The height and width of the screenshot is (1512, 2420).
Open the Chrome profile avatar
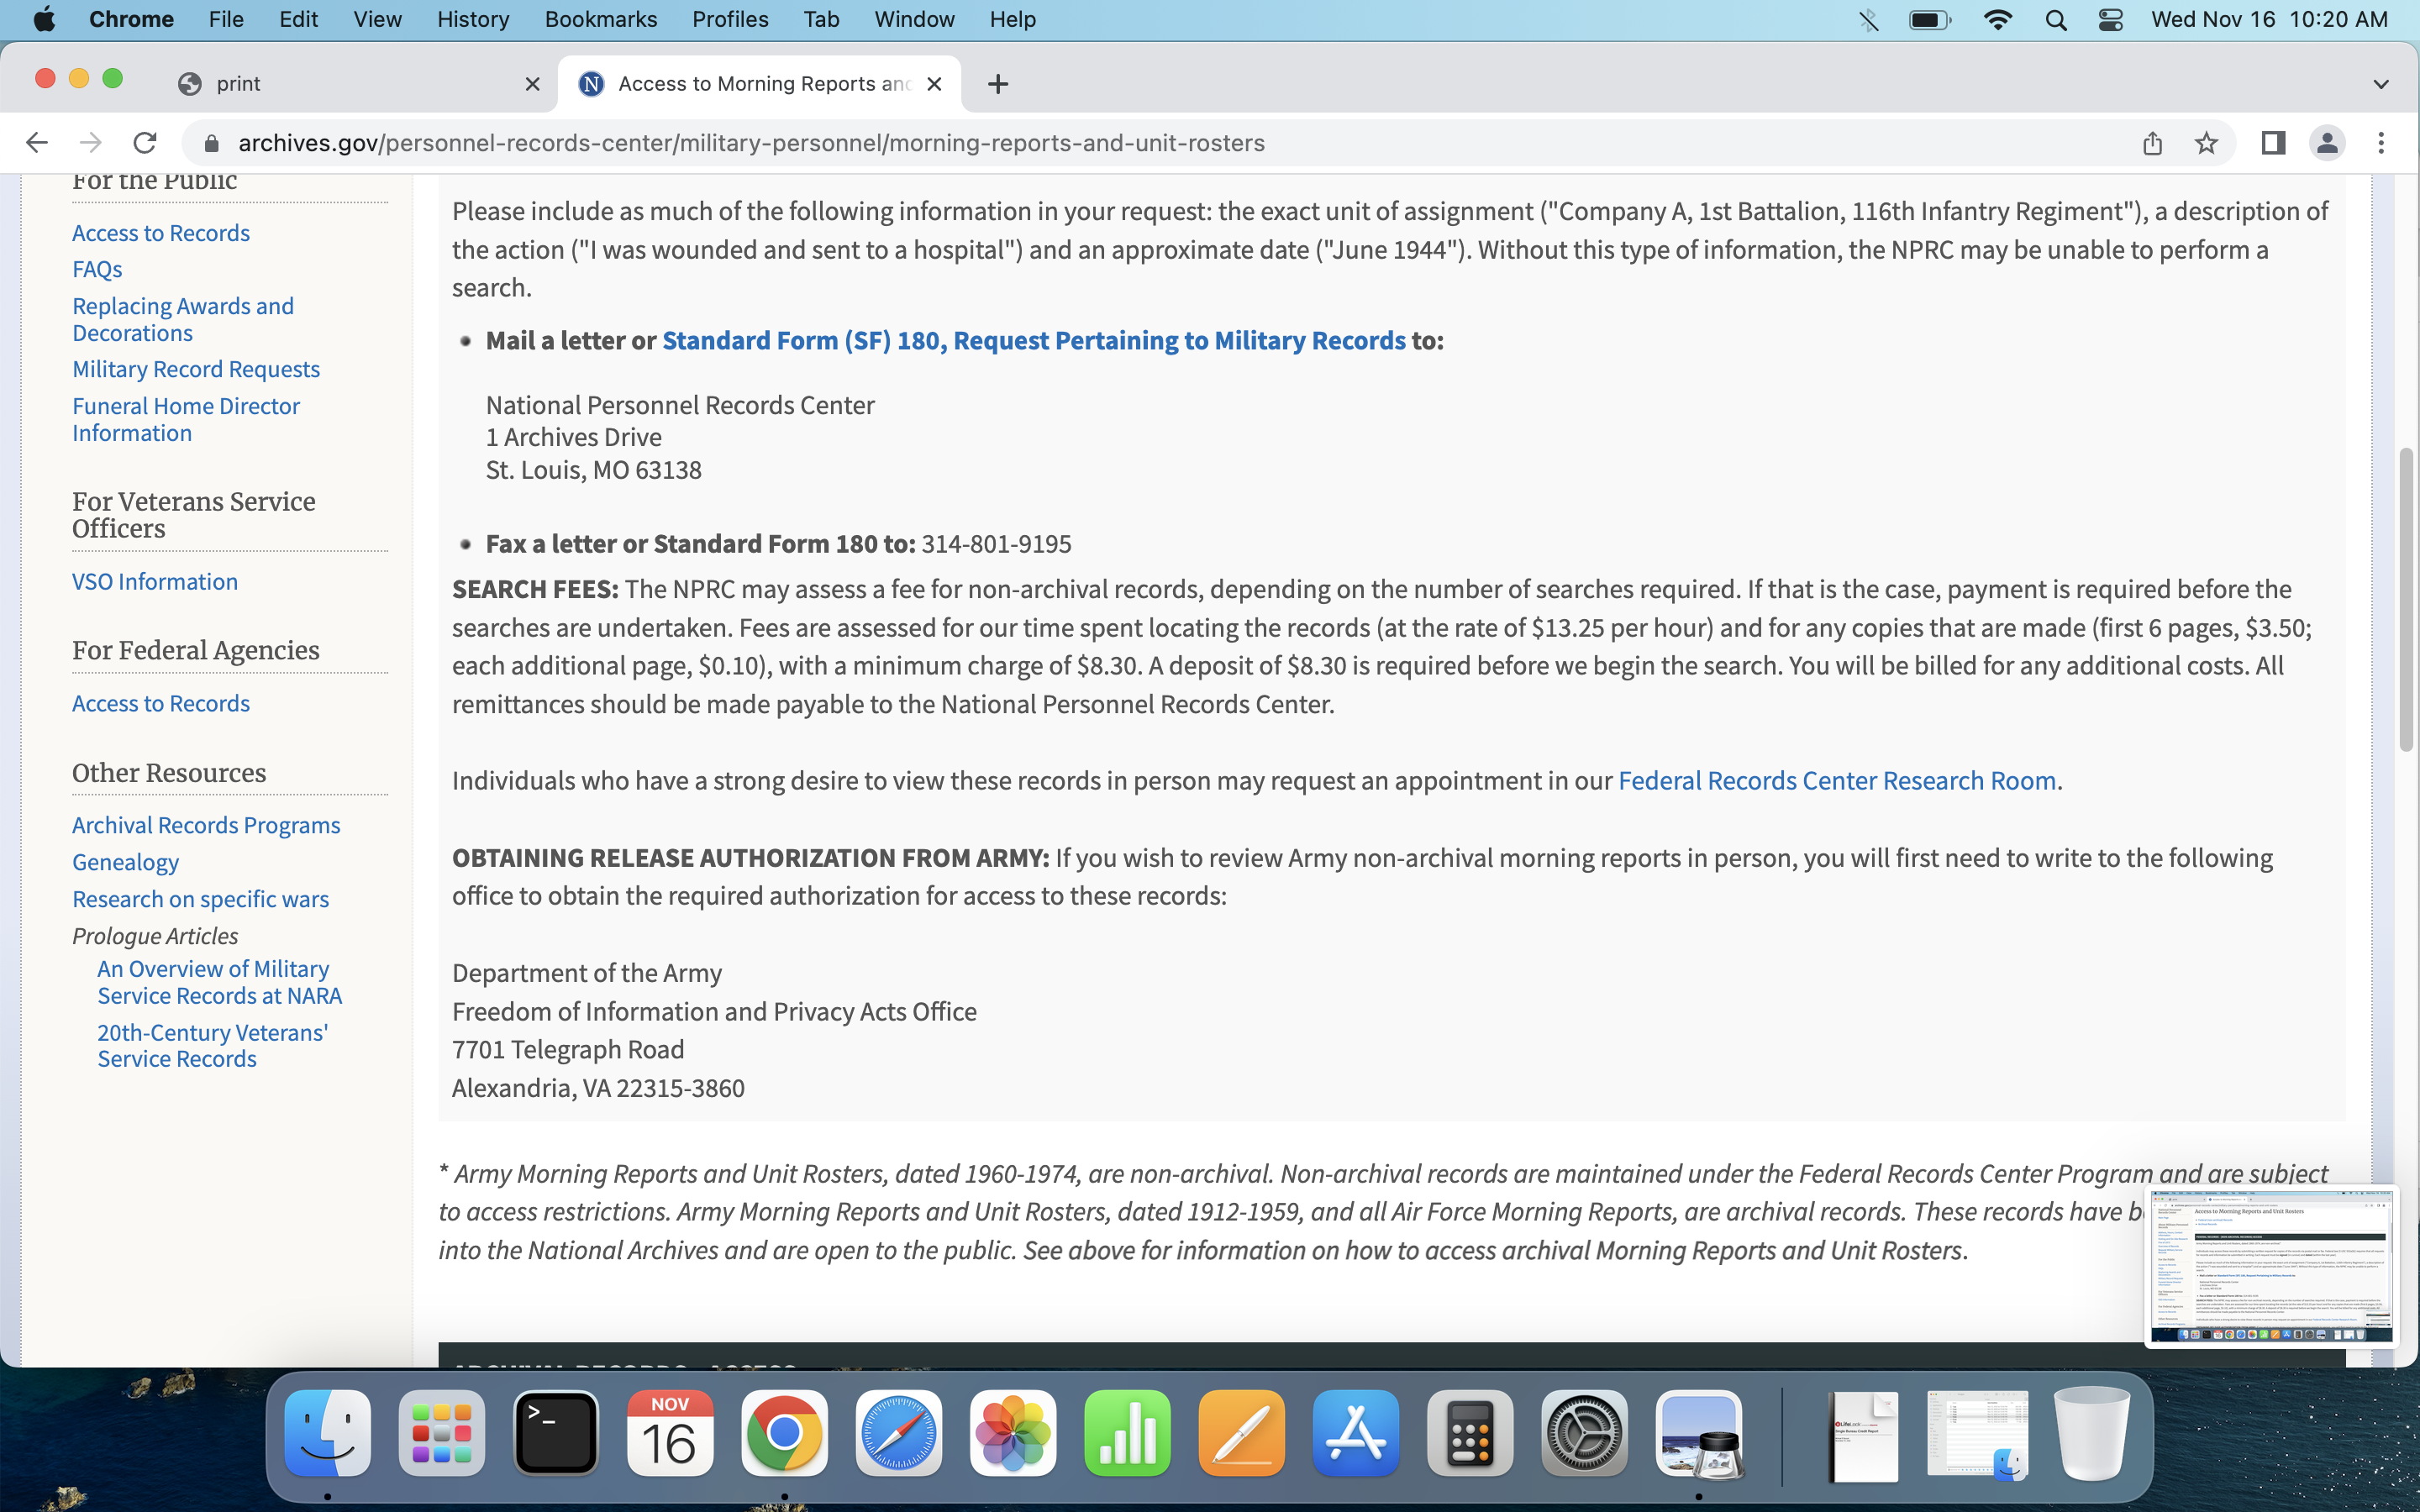pyautogui.click(x=2327, y=143)
